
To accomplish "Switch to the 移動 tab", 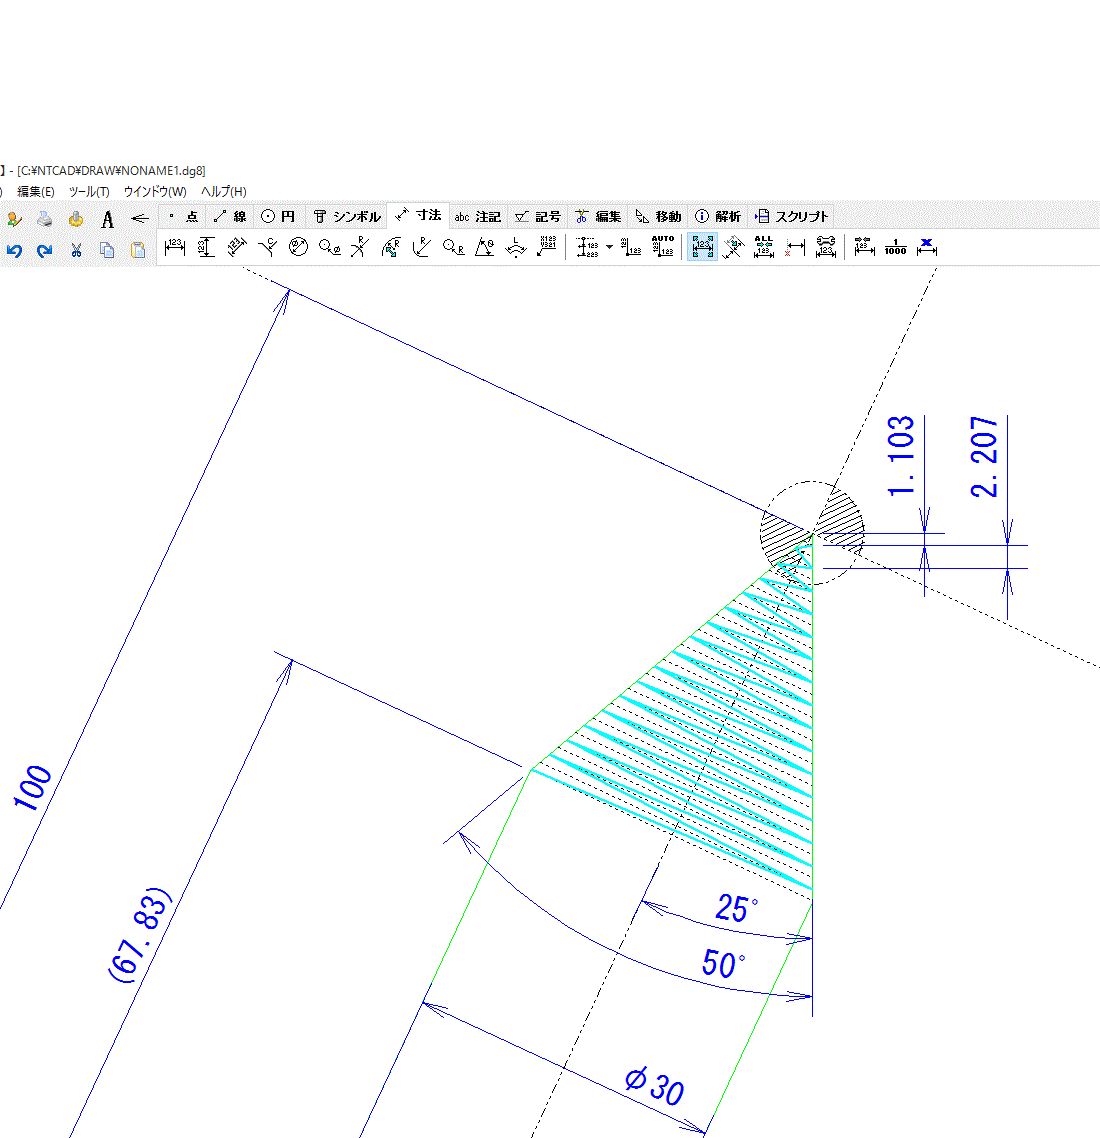I will [x=658, y=216].
